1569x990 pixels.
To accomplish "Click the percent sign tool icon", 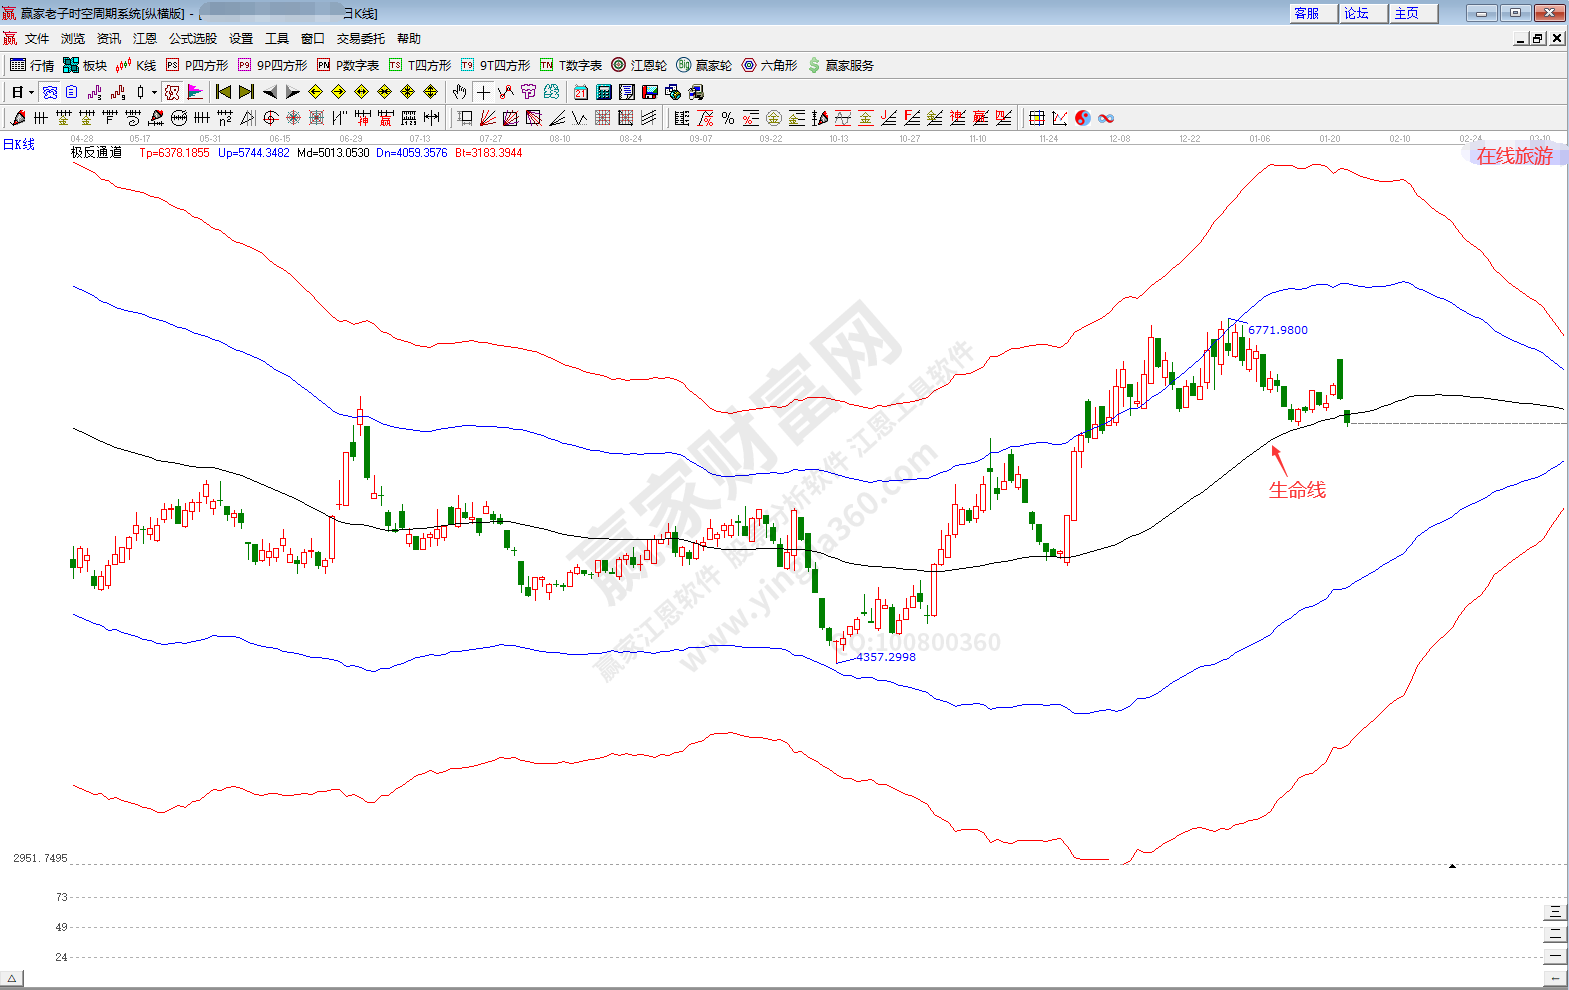I will (728, 118).
